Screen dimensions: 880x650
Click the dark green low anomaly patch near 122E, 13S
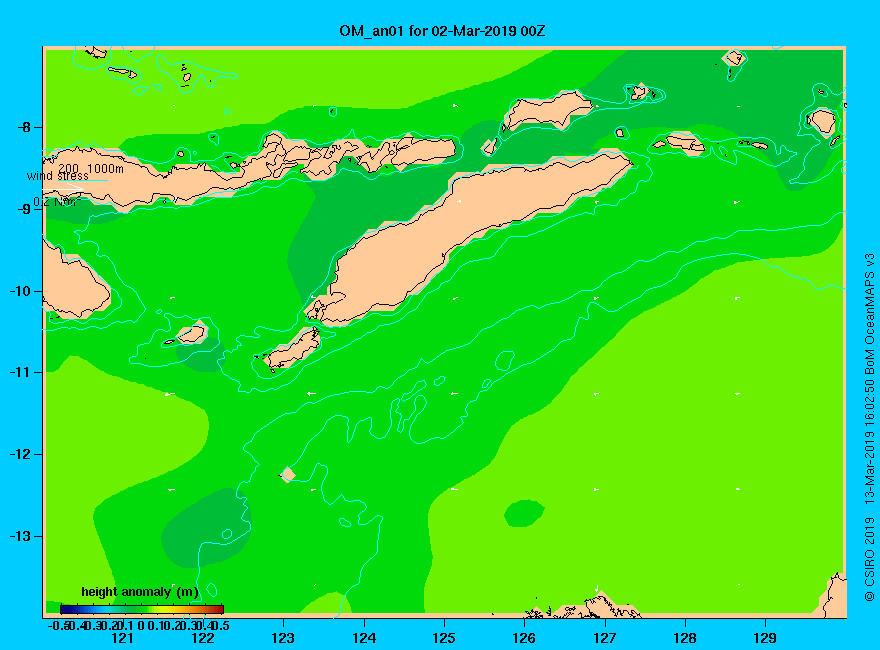click(205, 528)
